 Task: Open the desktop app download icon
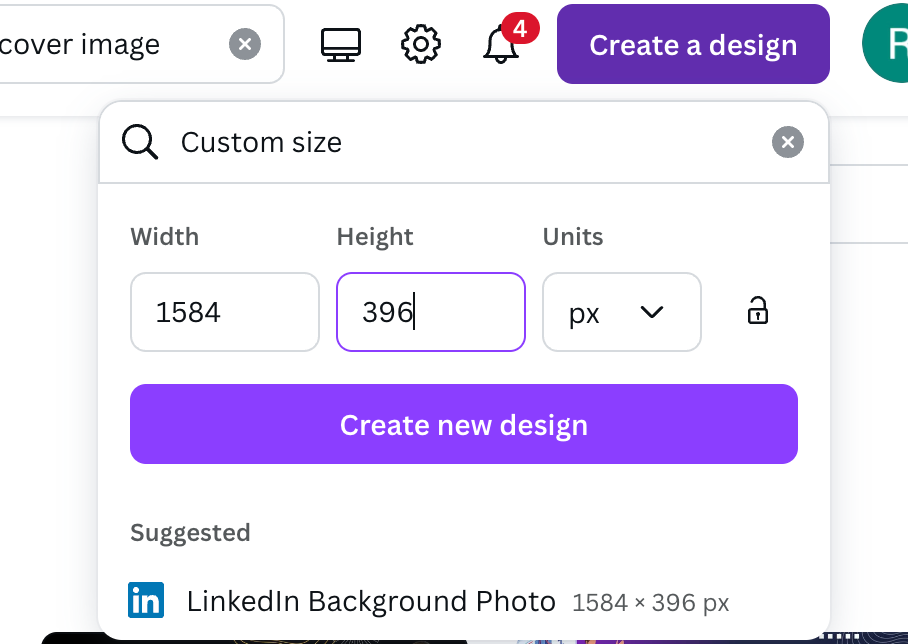click(341, 45)
